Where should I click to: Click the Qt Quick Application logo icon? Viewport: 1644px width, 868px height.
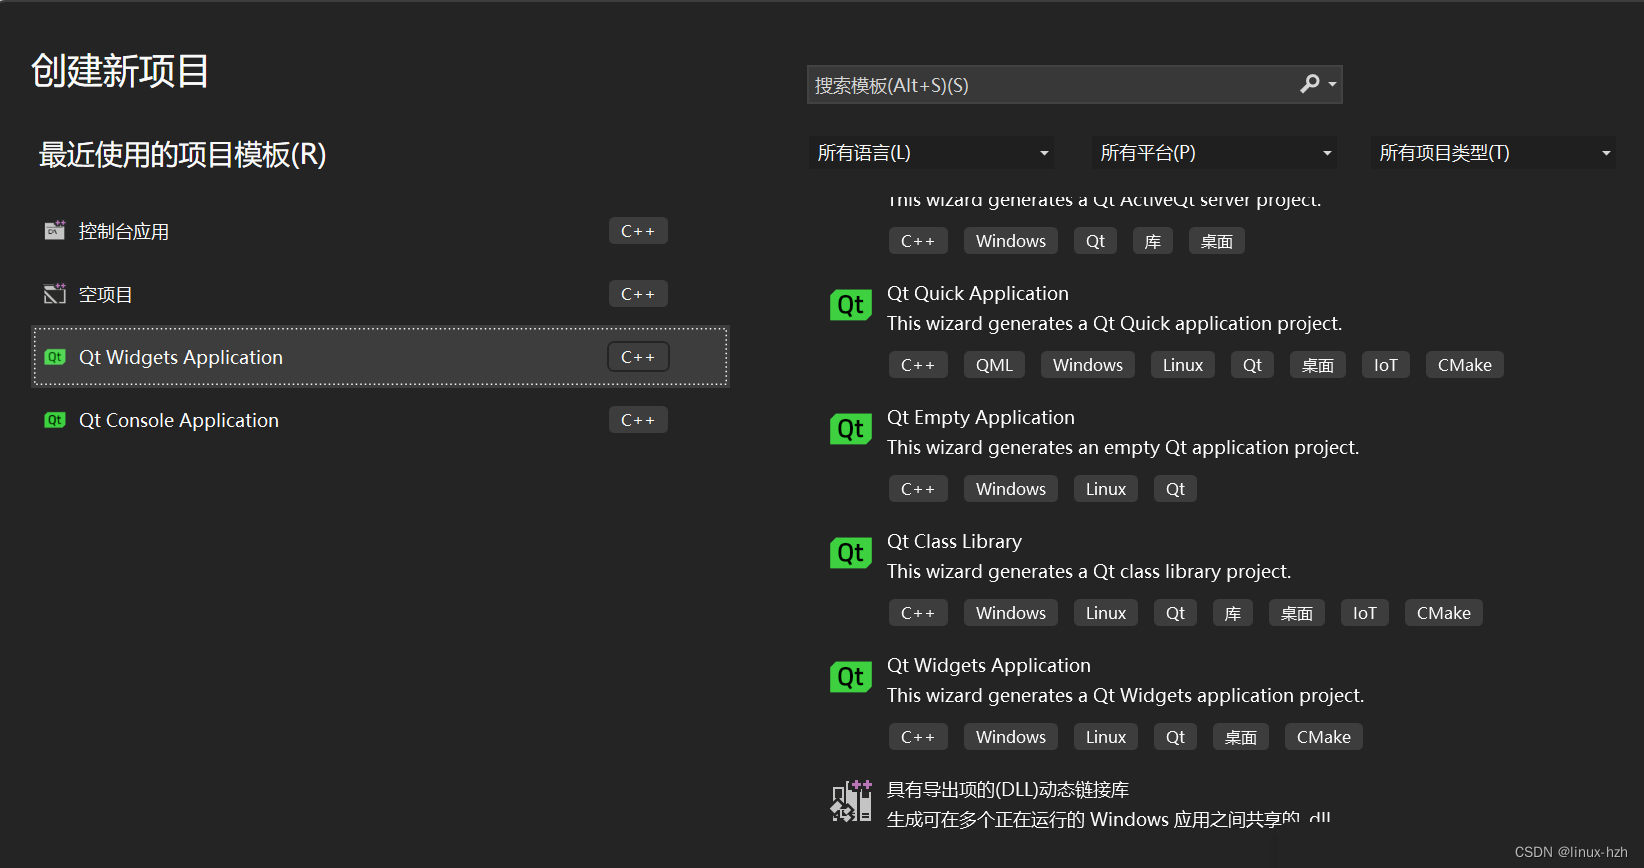click(x=851, y=305)
